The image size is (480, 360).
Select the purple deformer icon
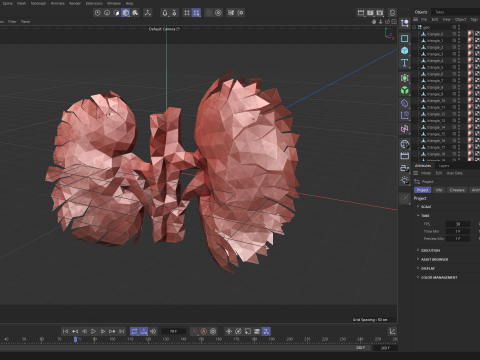[405, 103]
